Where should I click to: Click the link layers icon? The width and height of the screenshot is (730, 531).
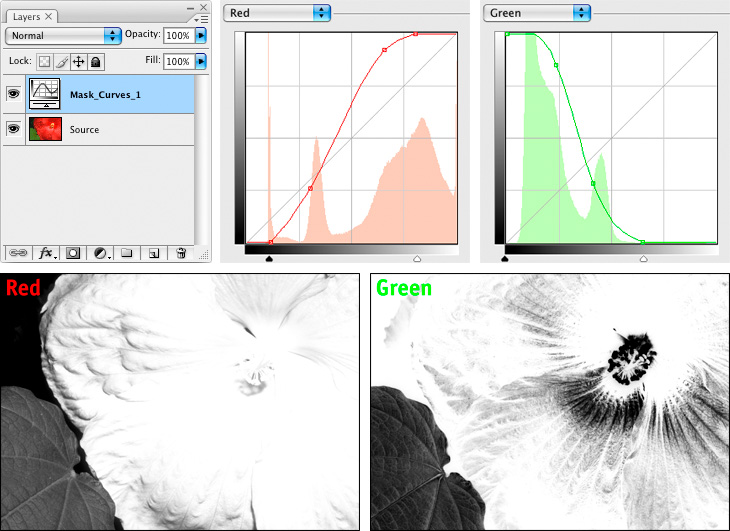(x=19, y=253)
